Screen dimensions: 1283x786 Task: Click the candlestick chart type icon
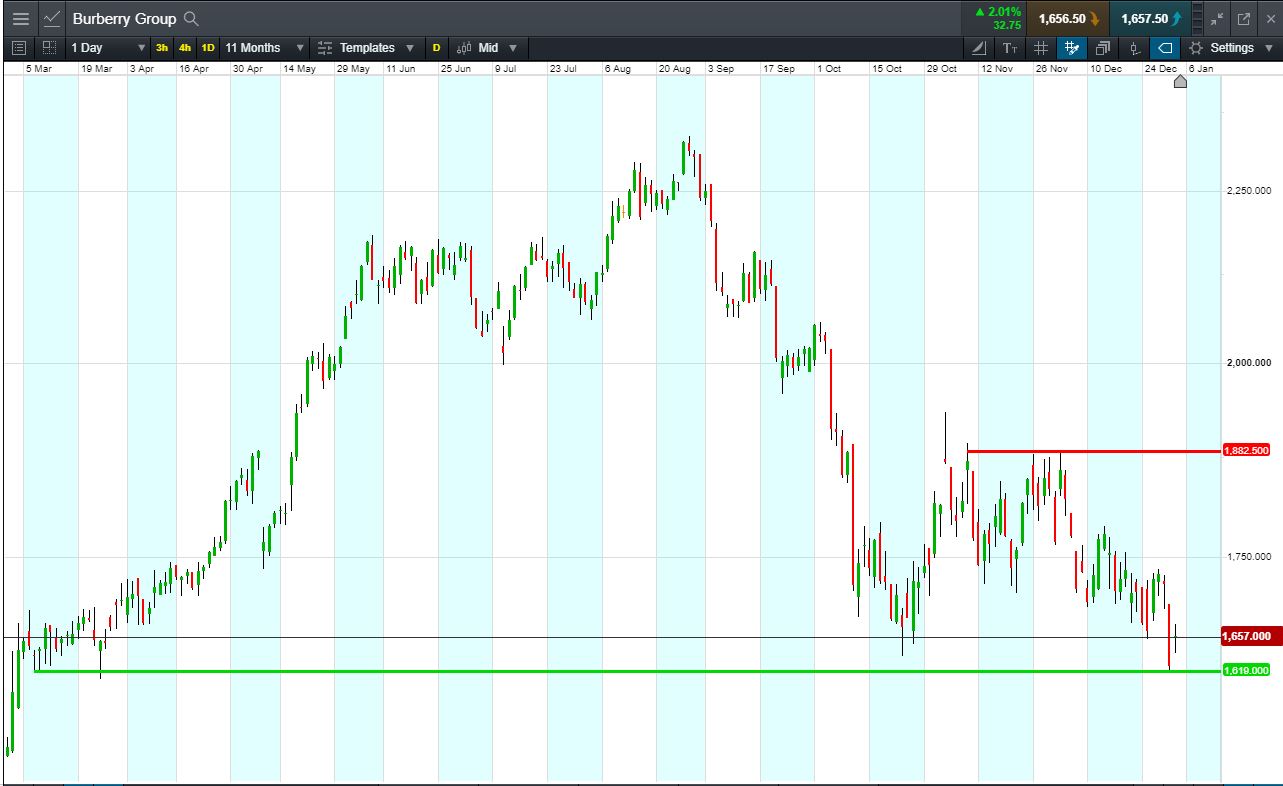pyautogui.click(x=464, y=47)
